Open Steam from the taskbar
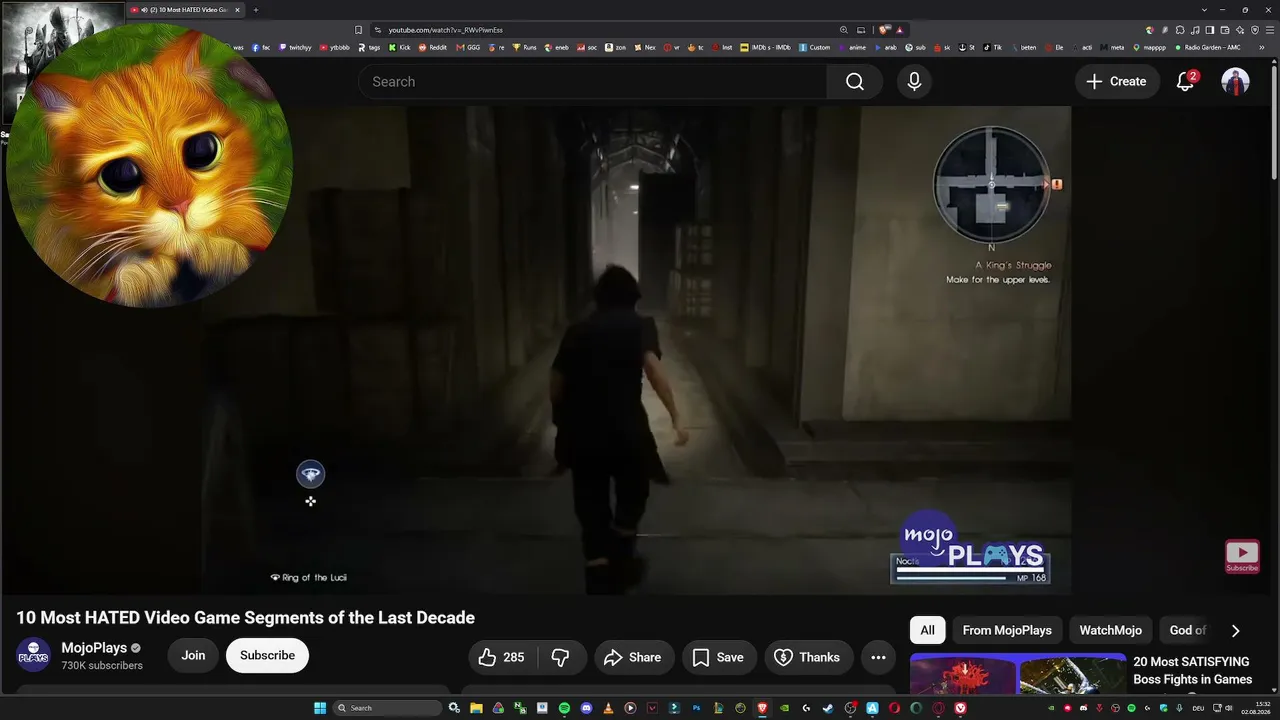 pyautogui.click(x=828, y=708)
